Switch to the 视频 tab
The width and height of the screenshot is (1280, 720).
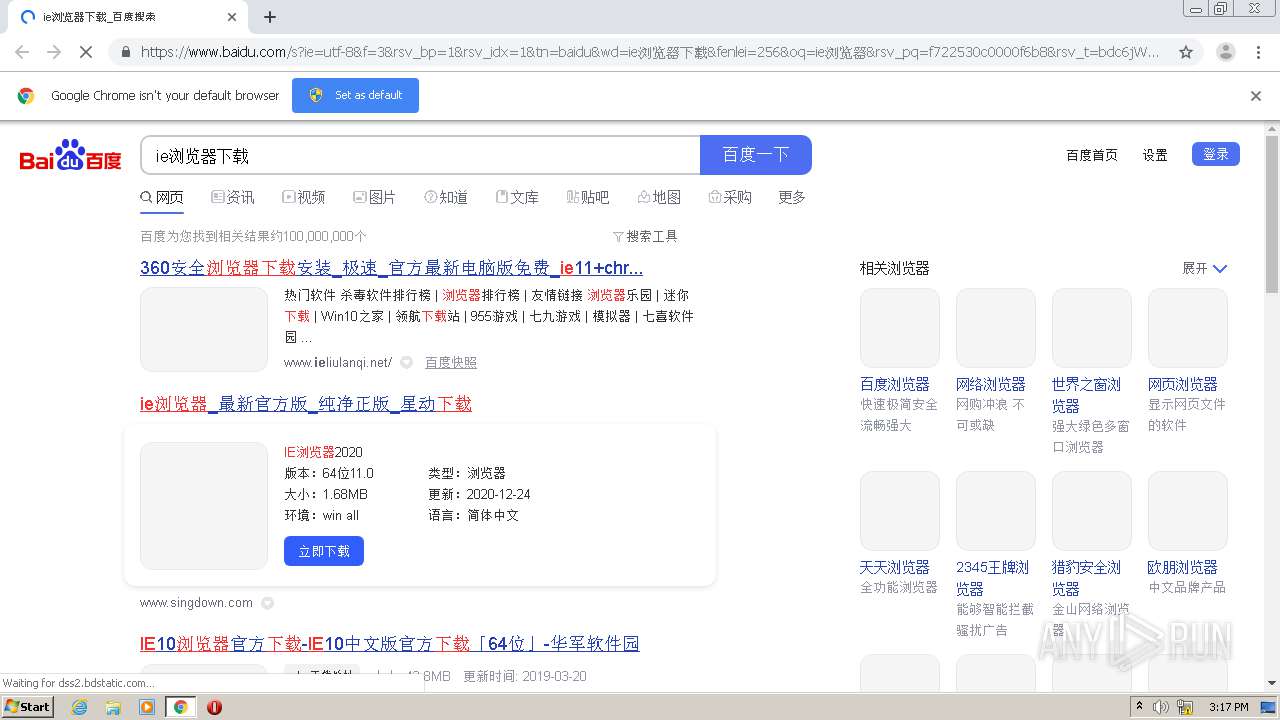(x=304, y=197)
